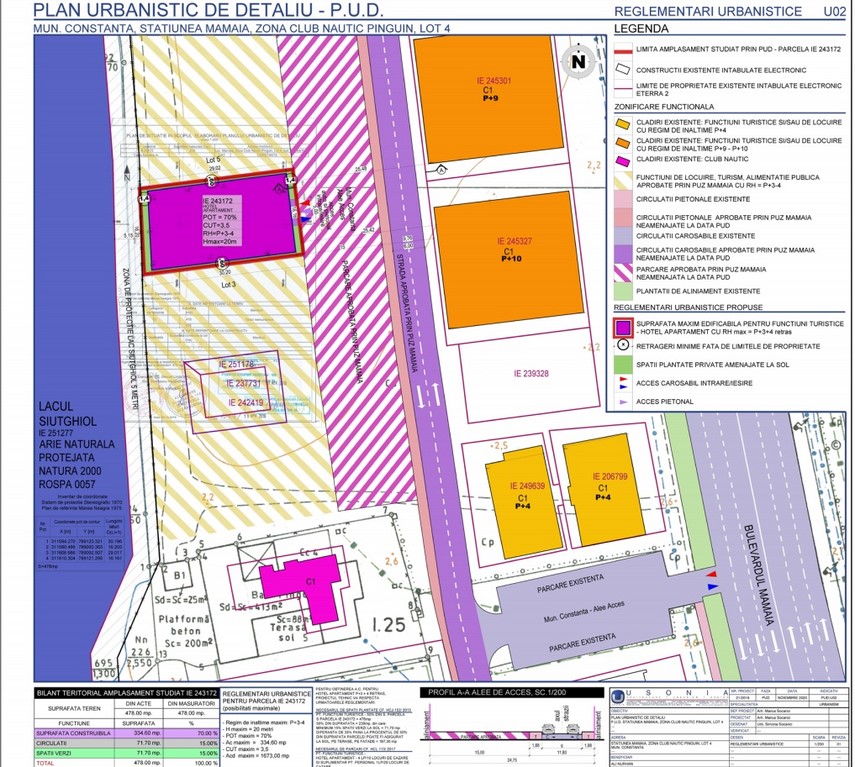
Task: Click the IE 239328 empty parcel label
Action: point(531,374)
